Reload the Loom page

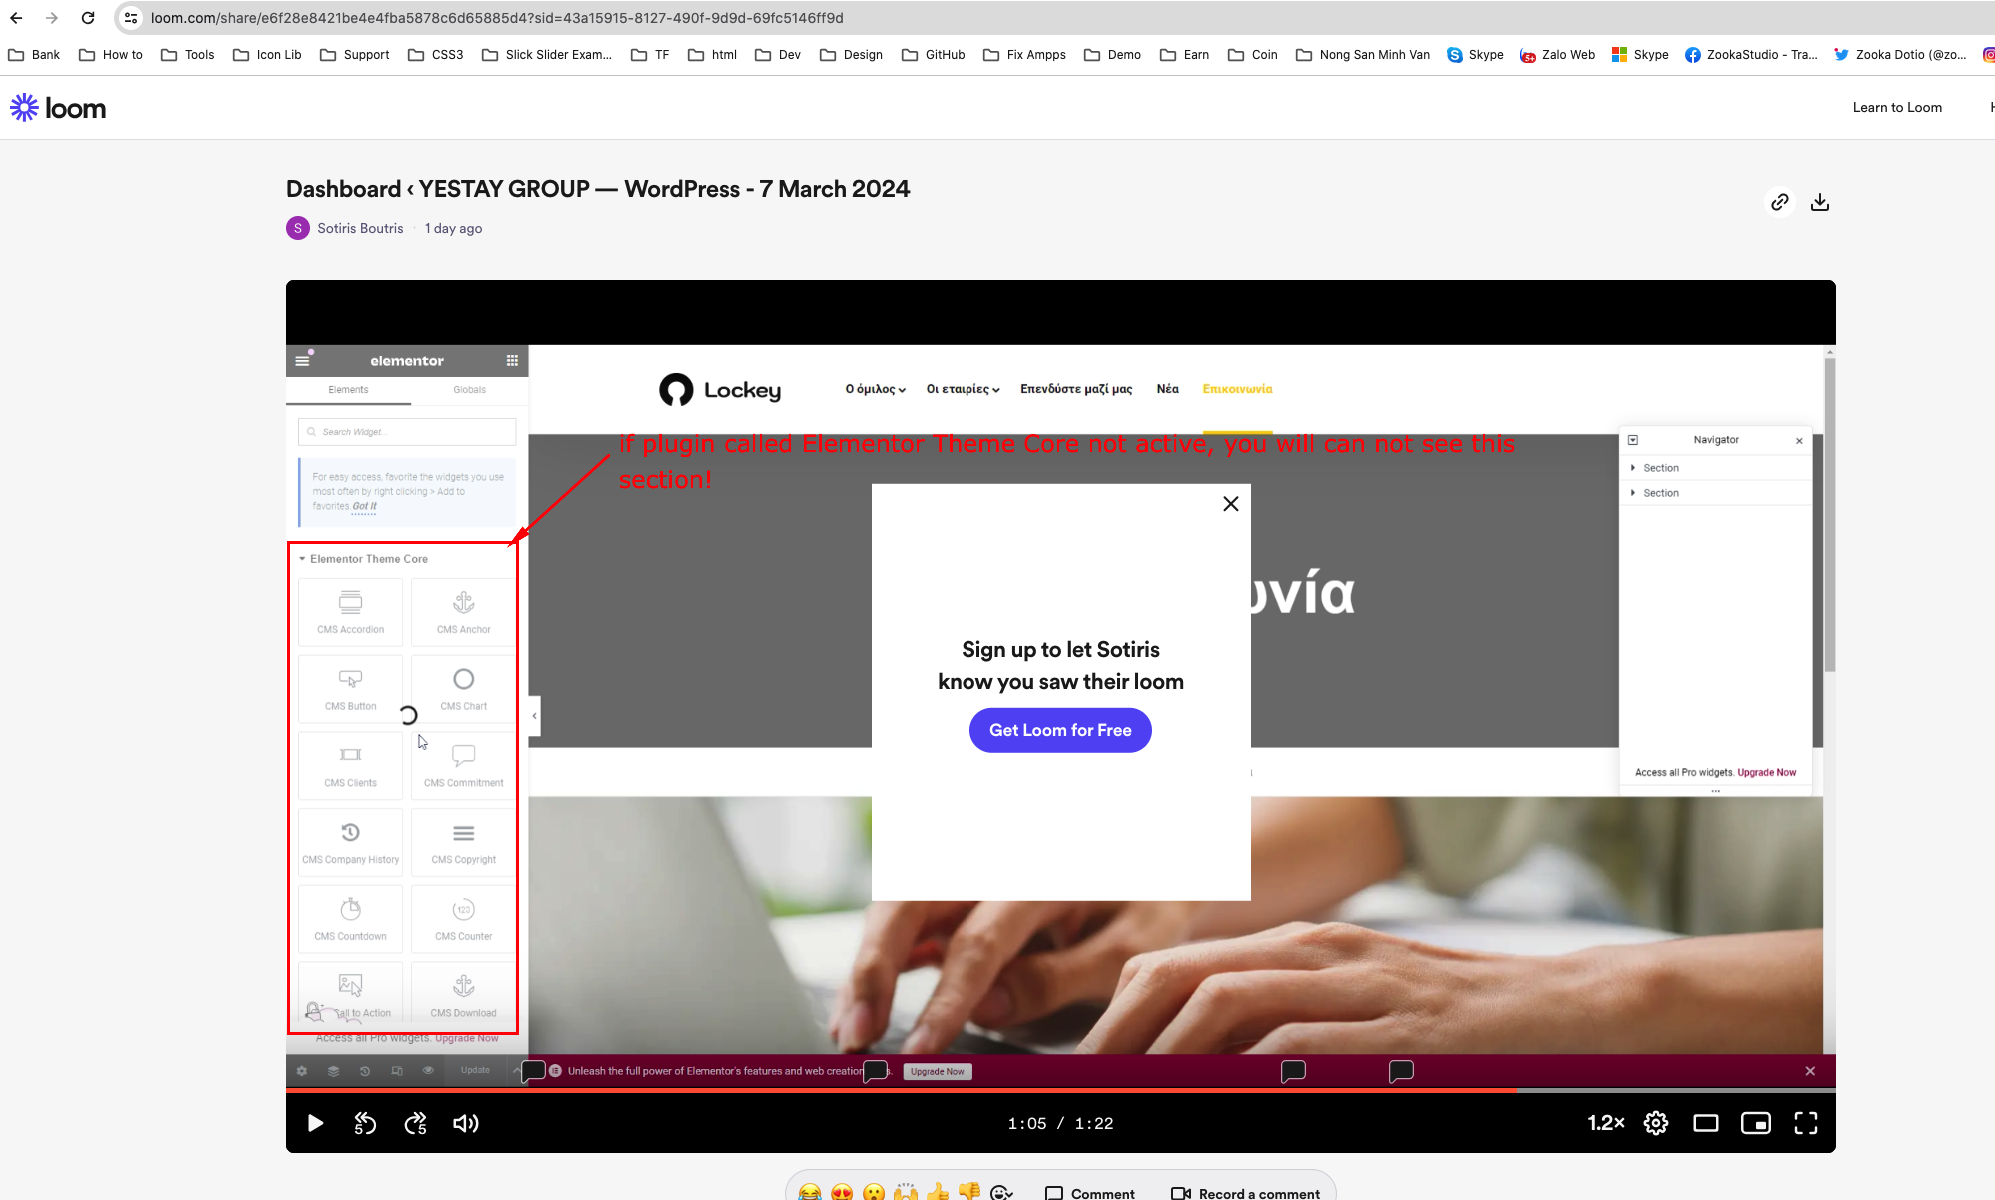coord(88,18)
